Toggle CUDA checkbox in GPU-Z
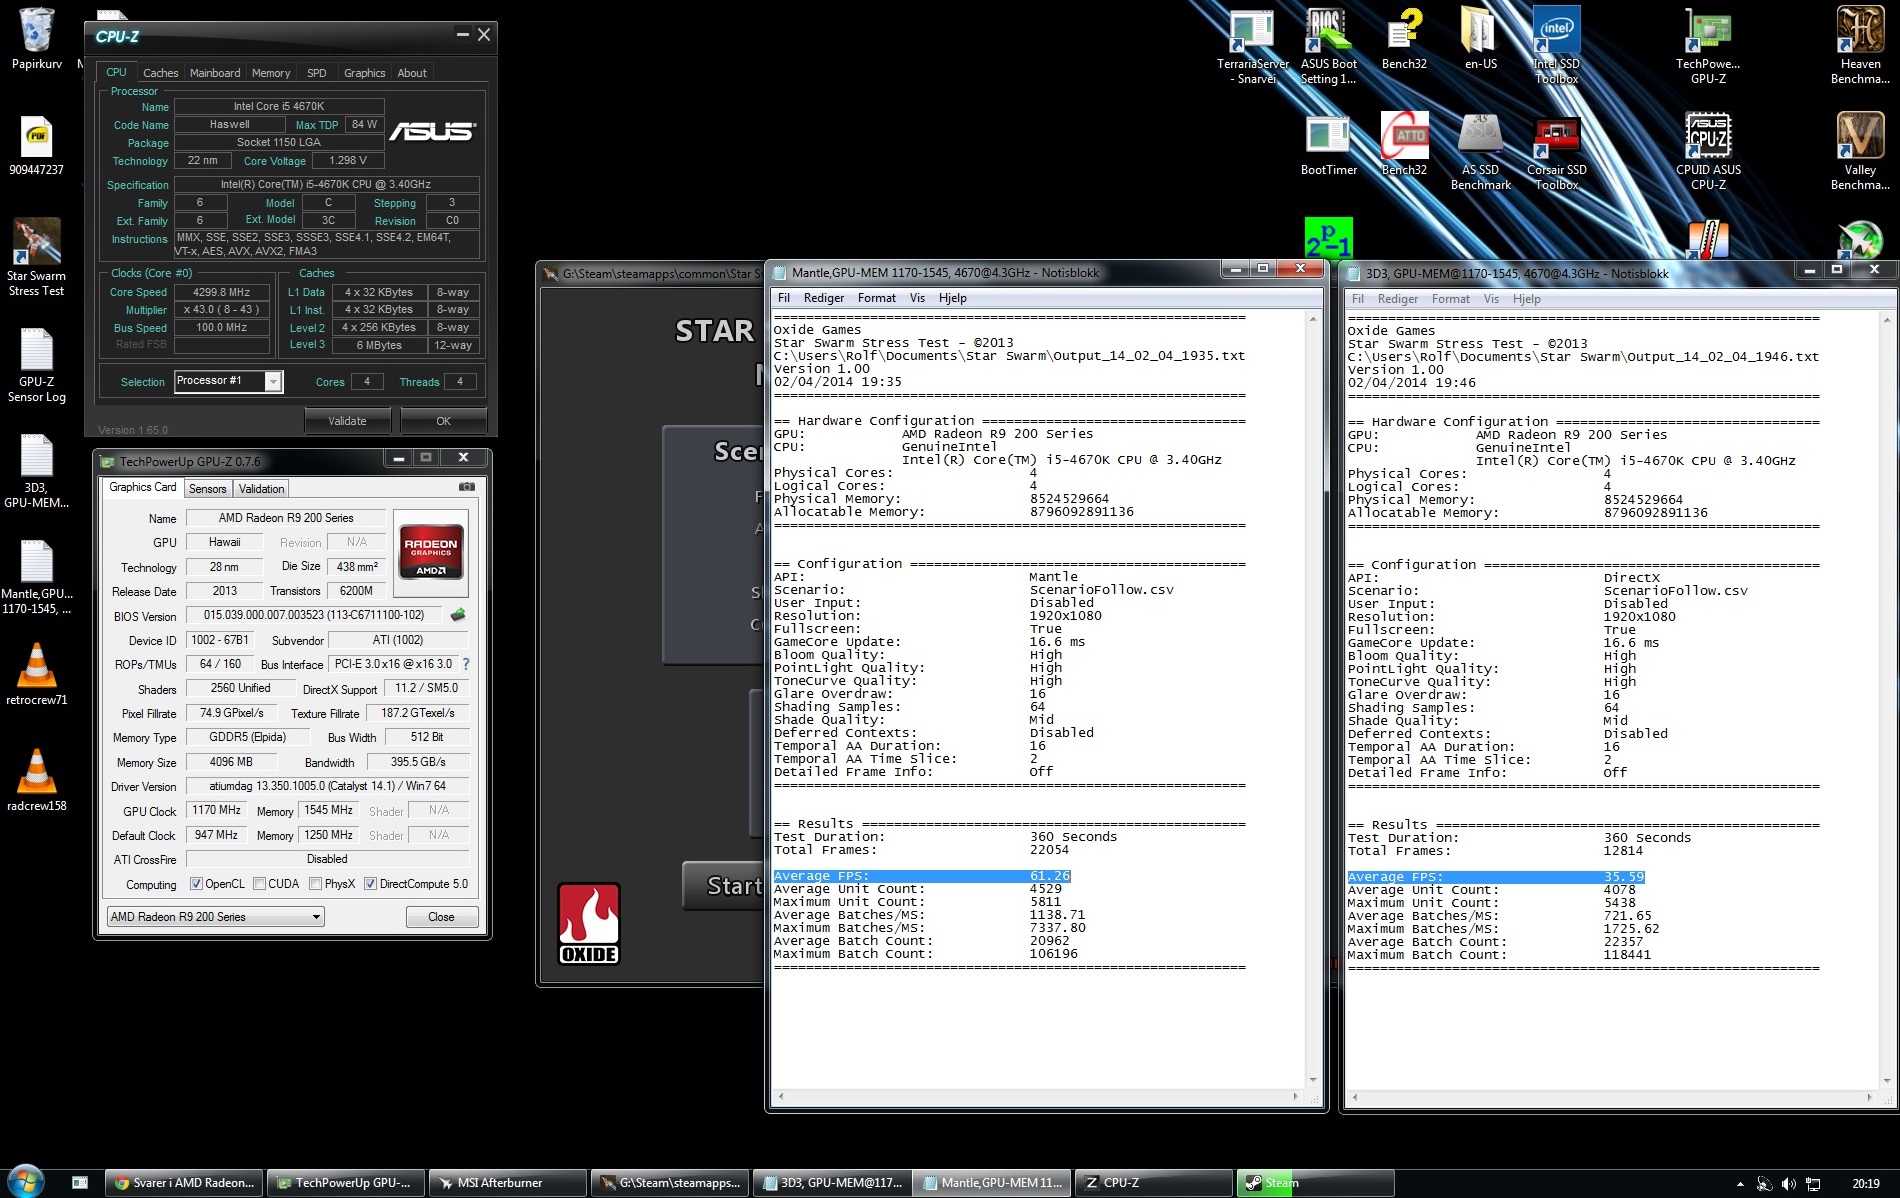The width and height of the screenshot is (1900, 1198). tap(259, 884)
